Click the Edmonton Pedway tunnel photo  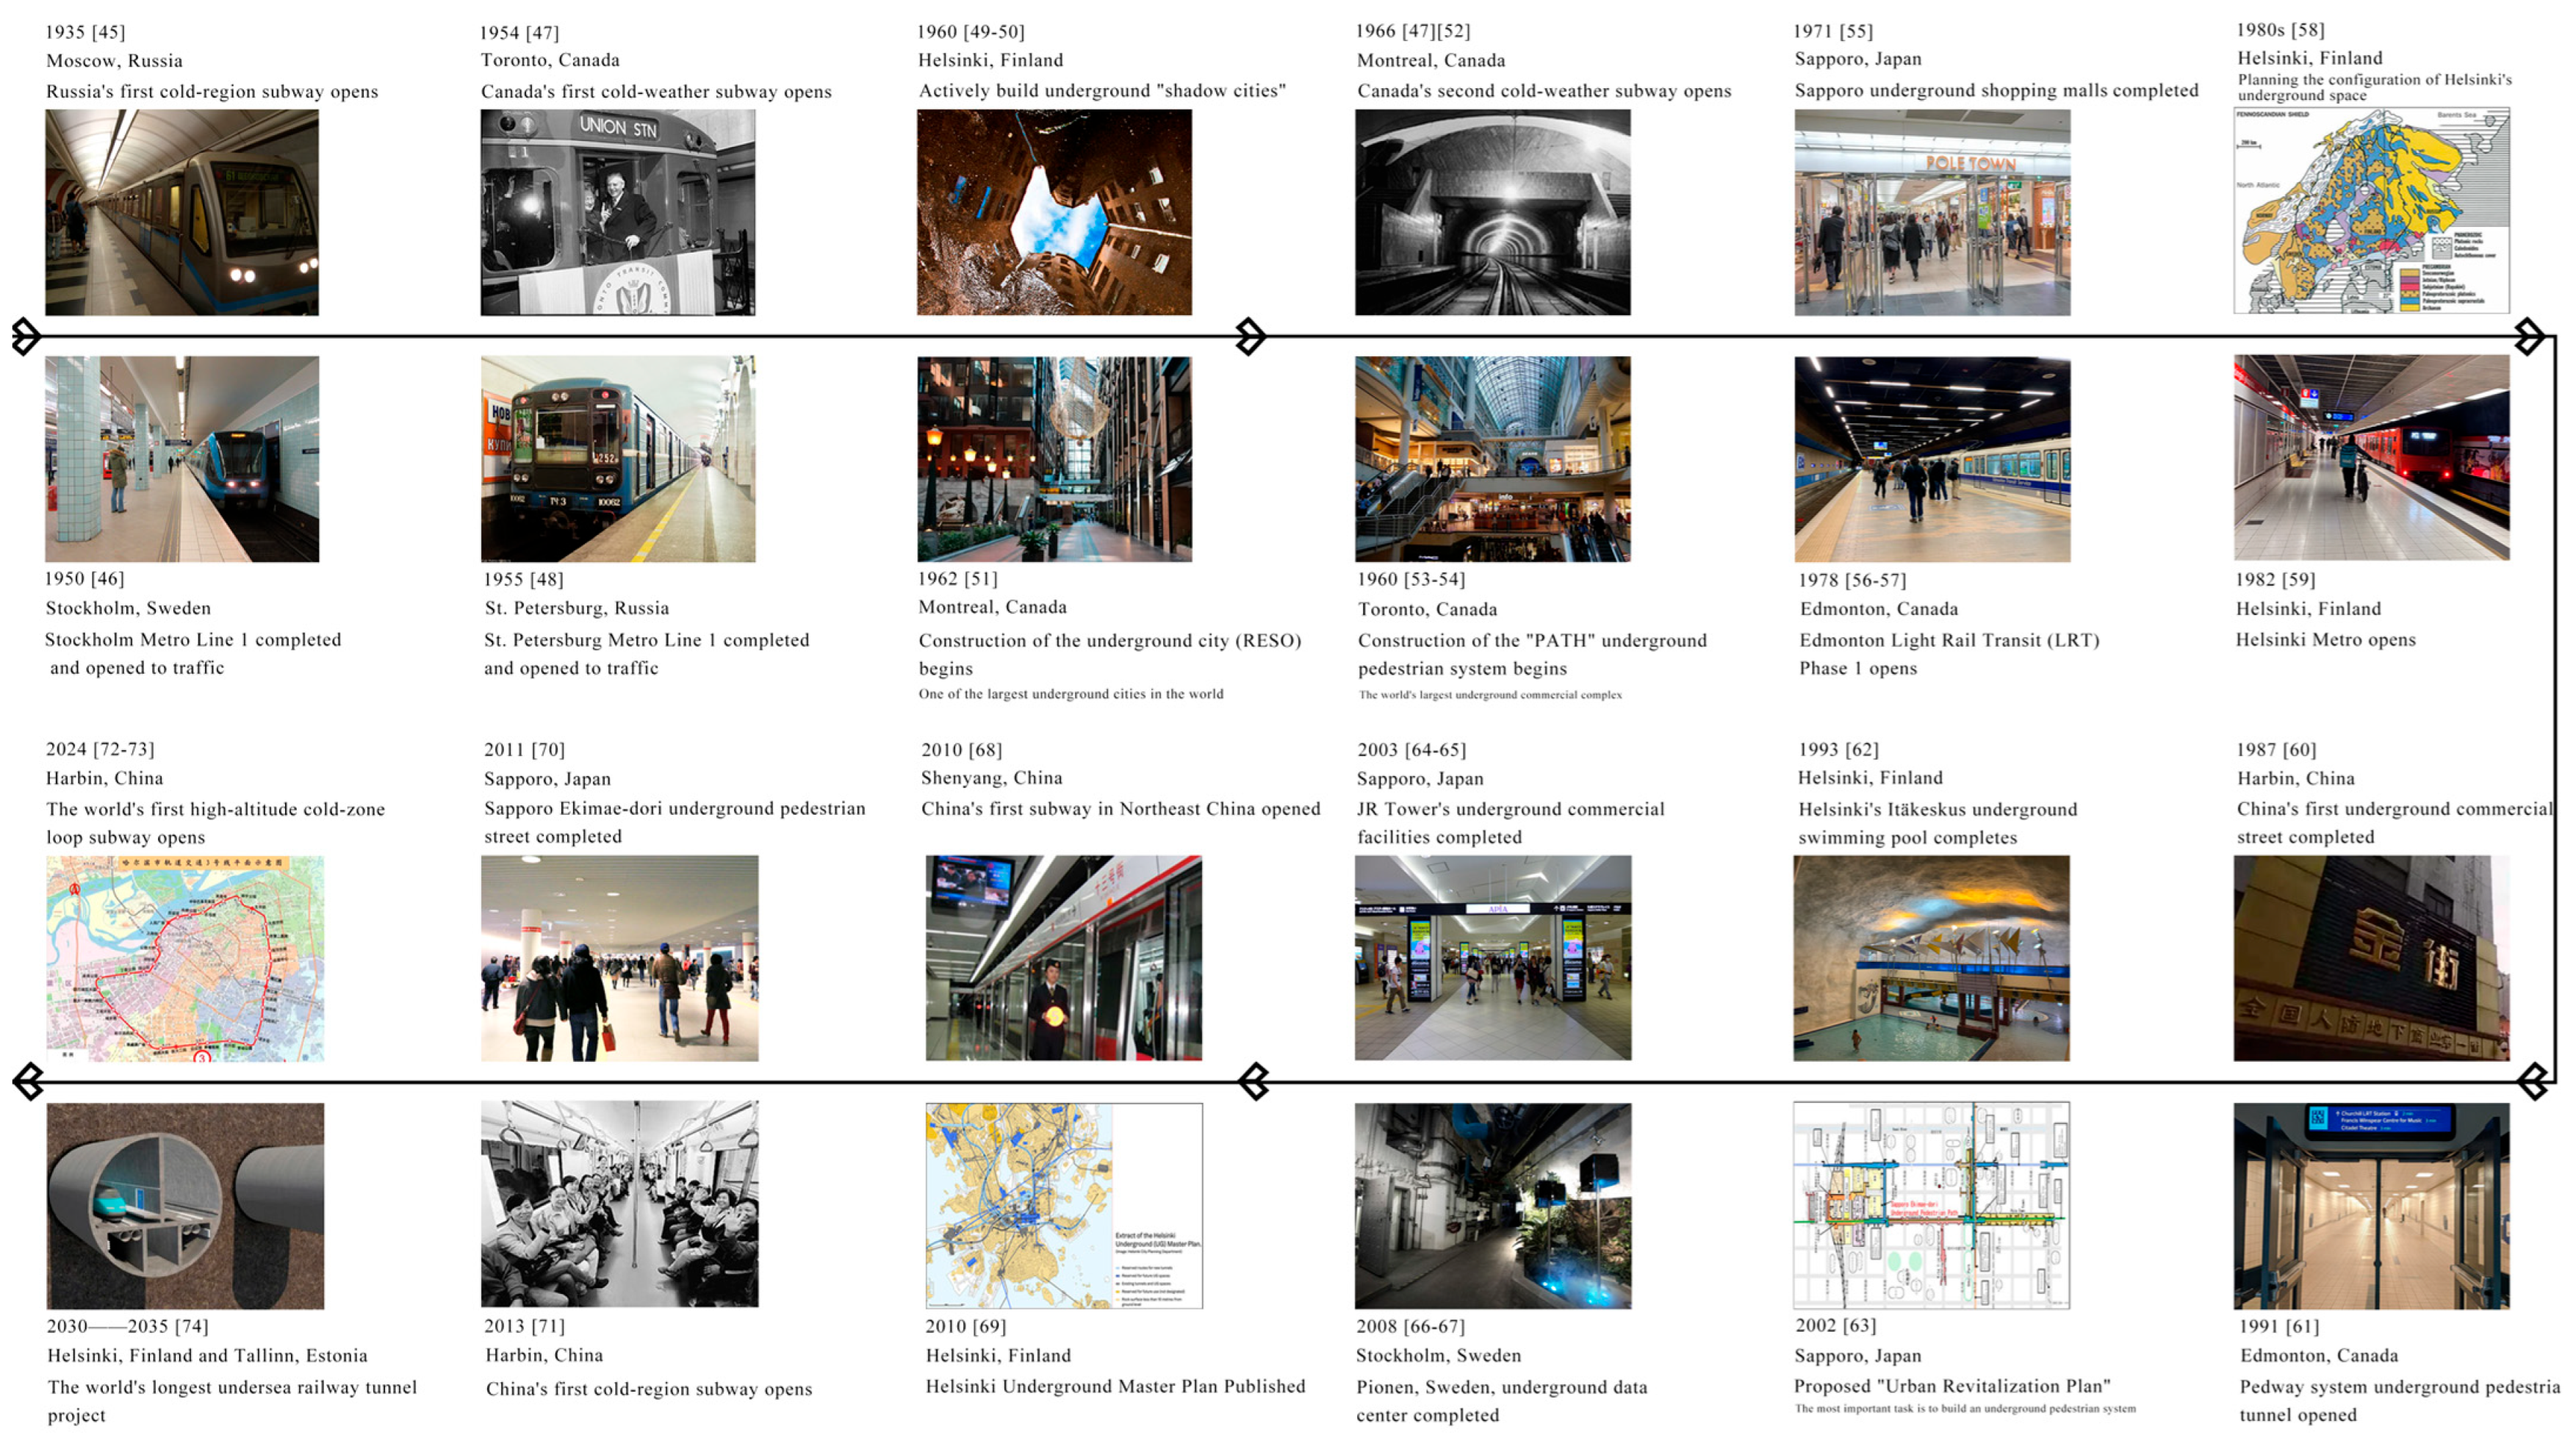pyautogui.click(x=2371, y=1205)
